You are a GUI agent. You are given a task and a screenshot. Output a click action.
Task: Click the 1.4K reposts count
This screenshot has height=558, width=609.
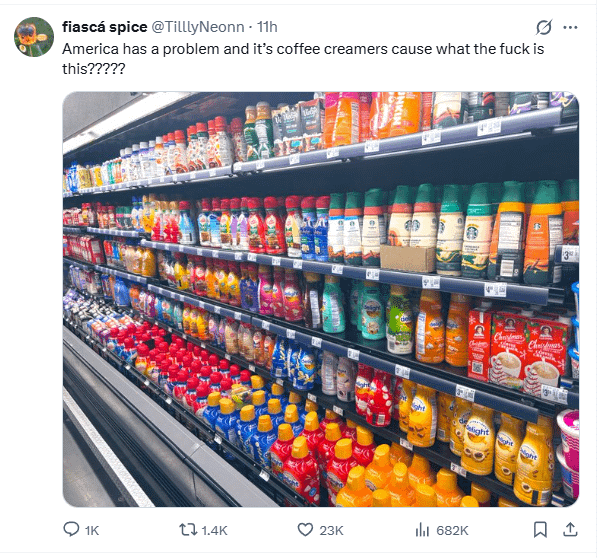215,530
